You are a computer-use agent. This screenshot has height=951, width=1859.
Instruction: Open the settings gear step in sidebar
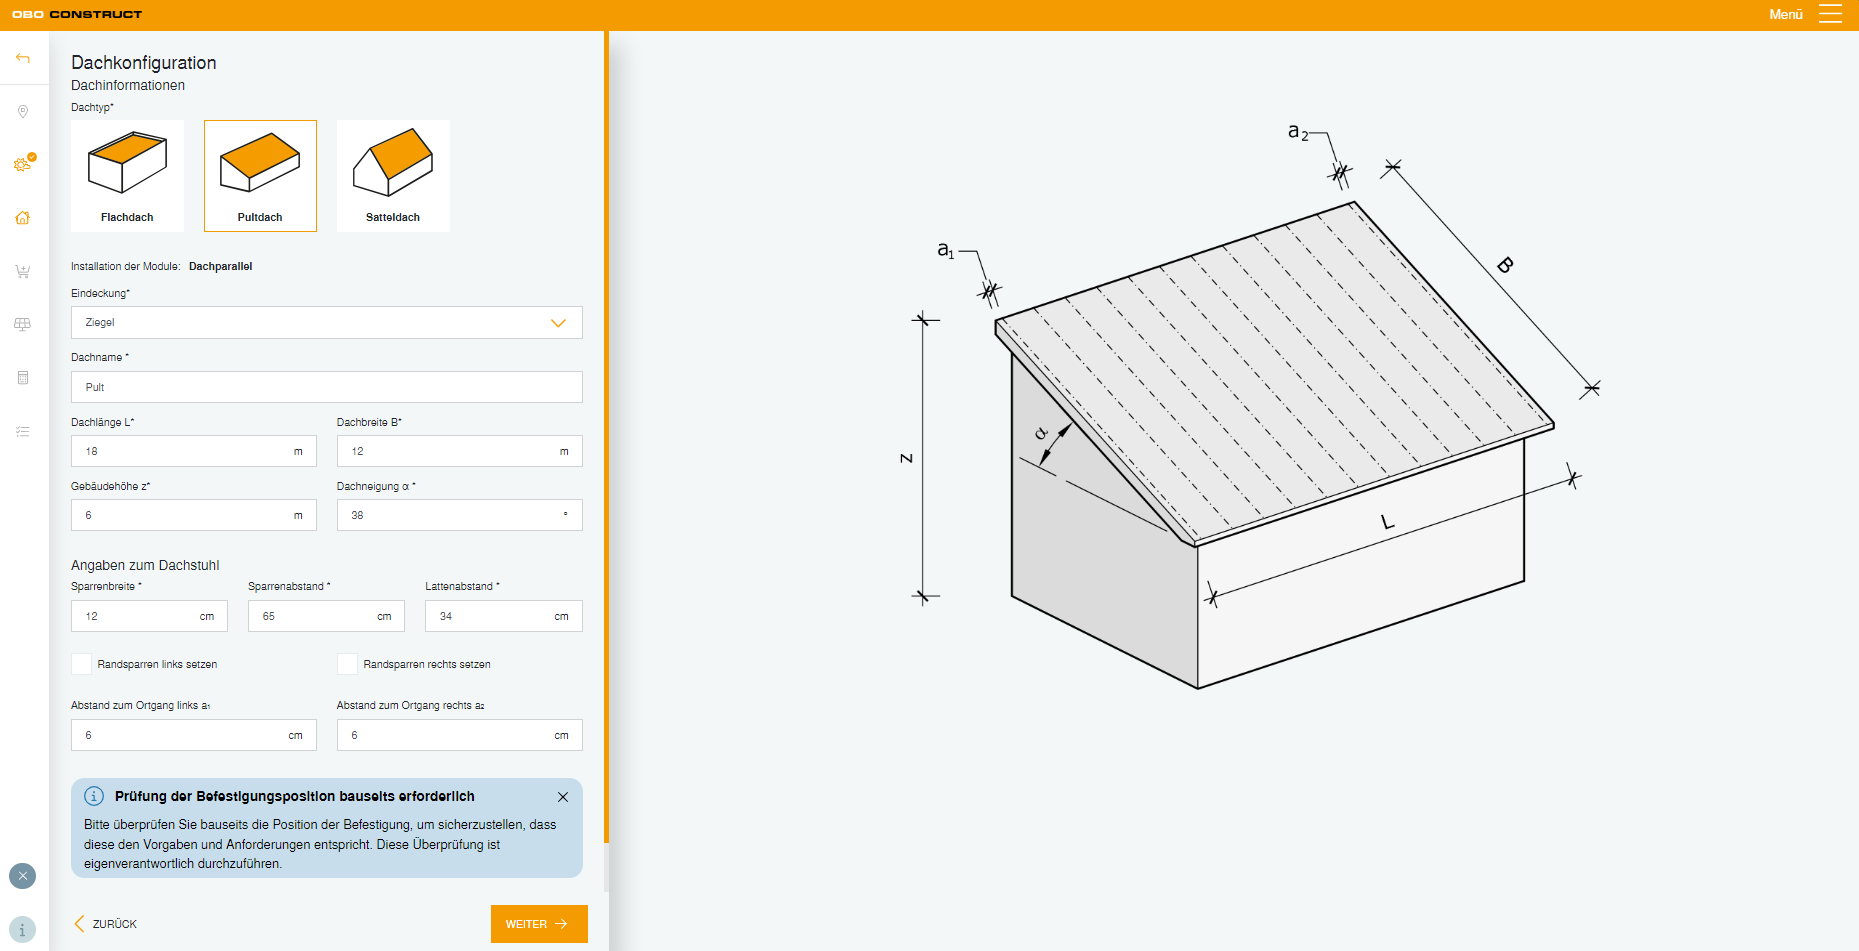(x=22, y=165)
